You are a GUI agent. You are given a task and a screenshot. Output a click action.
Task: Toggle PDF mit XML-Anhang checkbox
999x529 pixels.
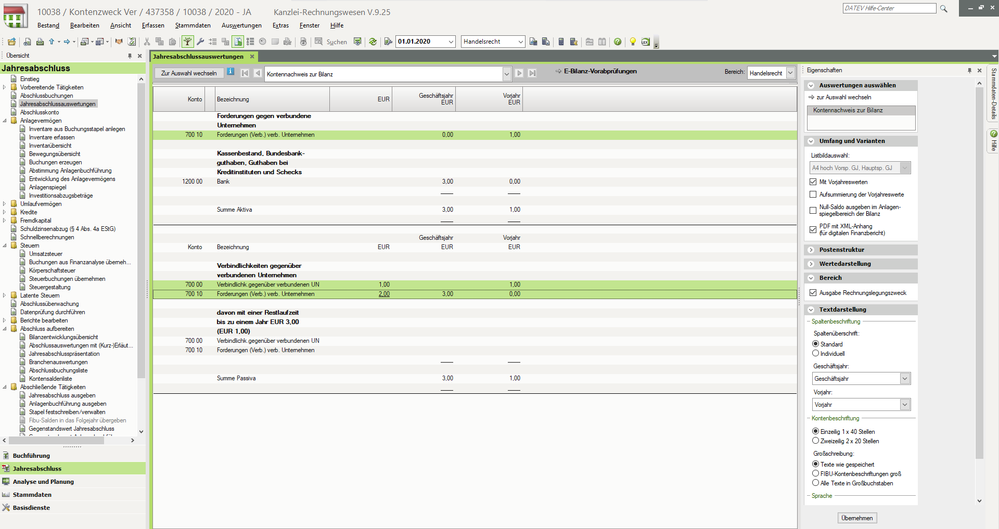[813, 229]
